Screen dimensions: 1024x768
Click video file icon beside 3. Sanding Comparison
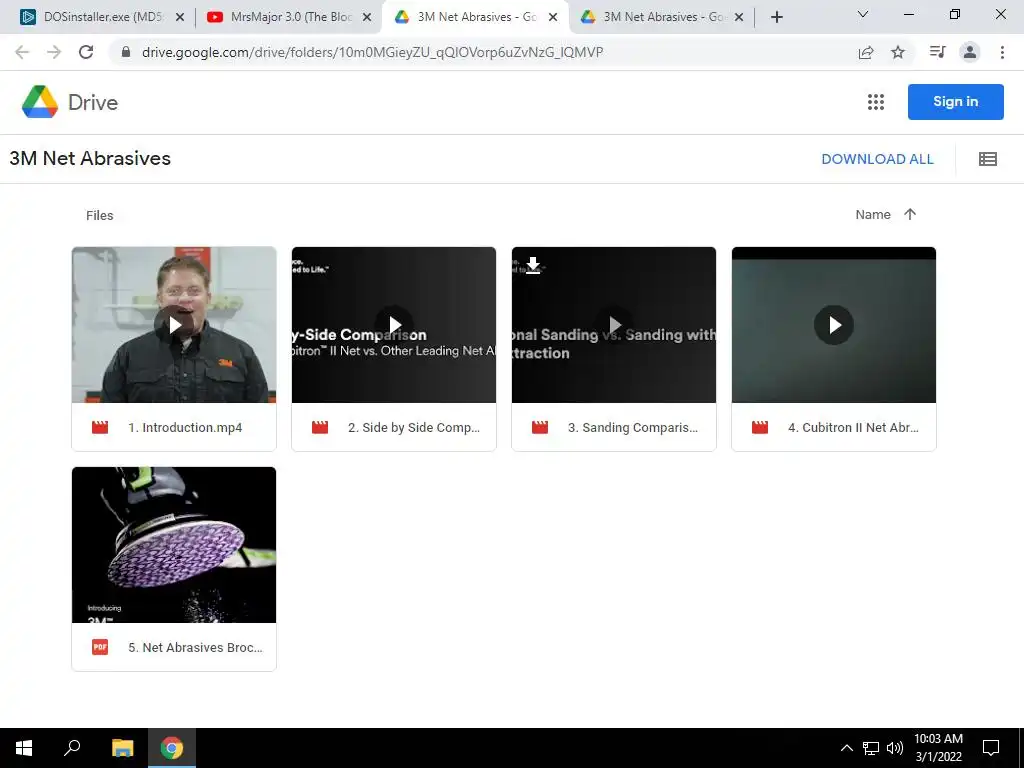point(540,428)
